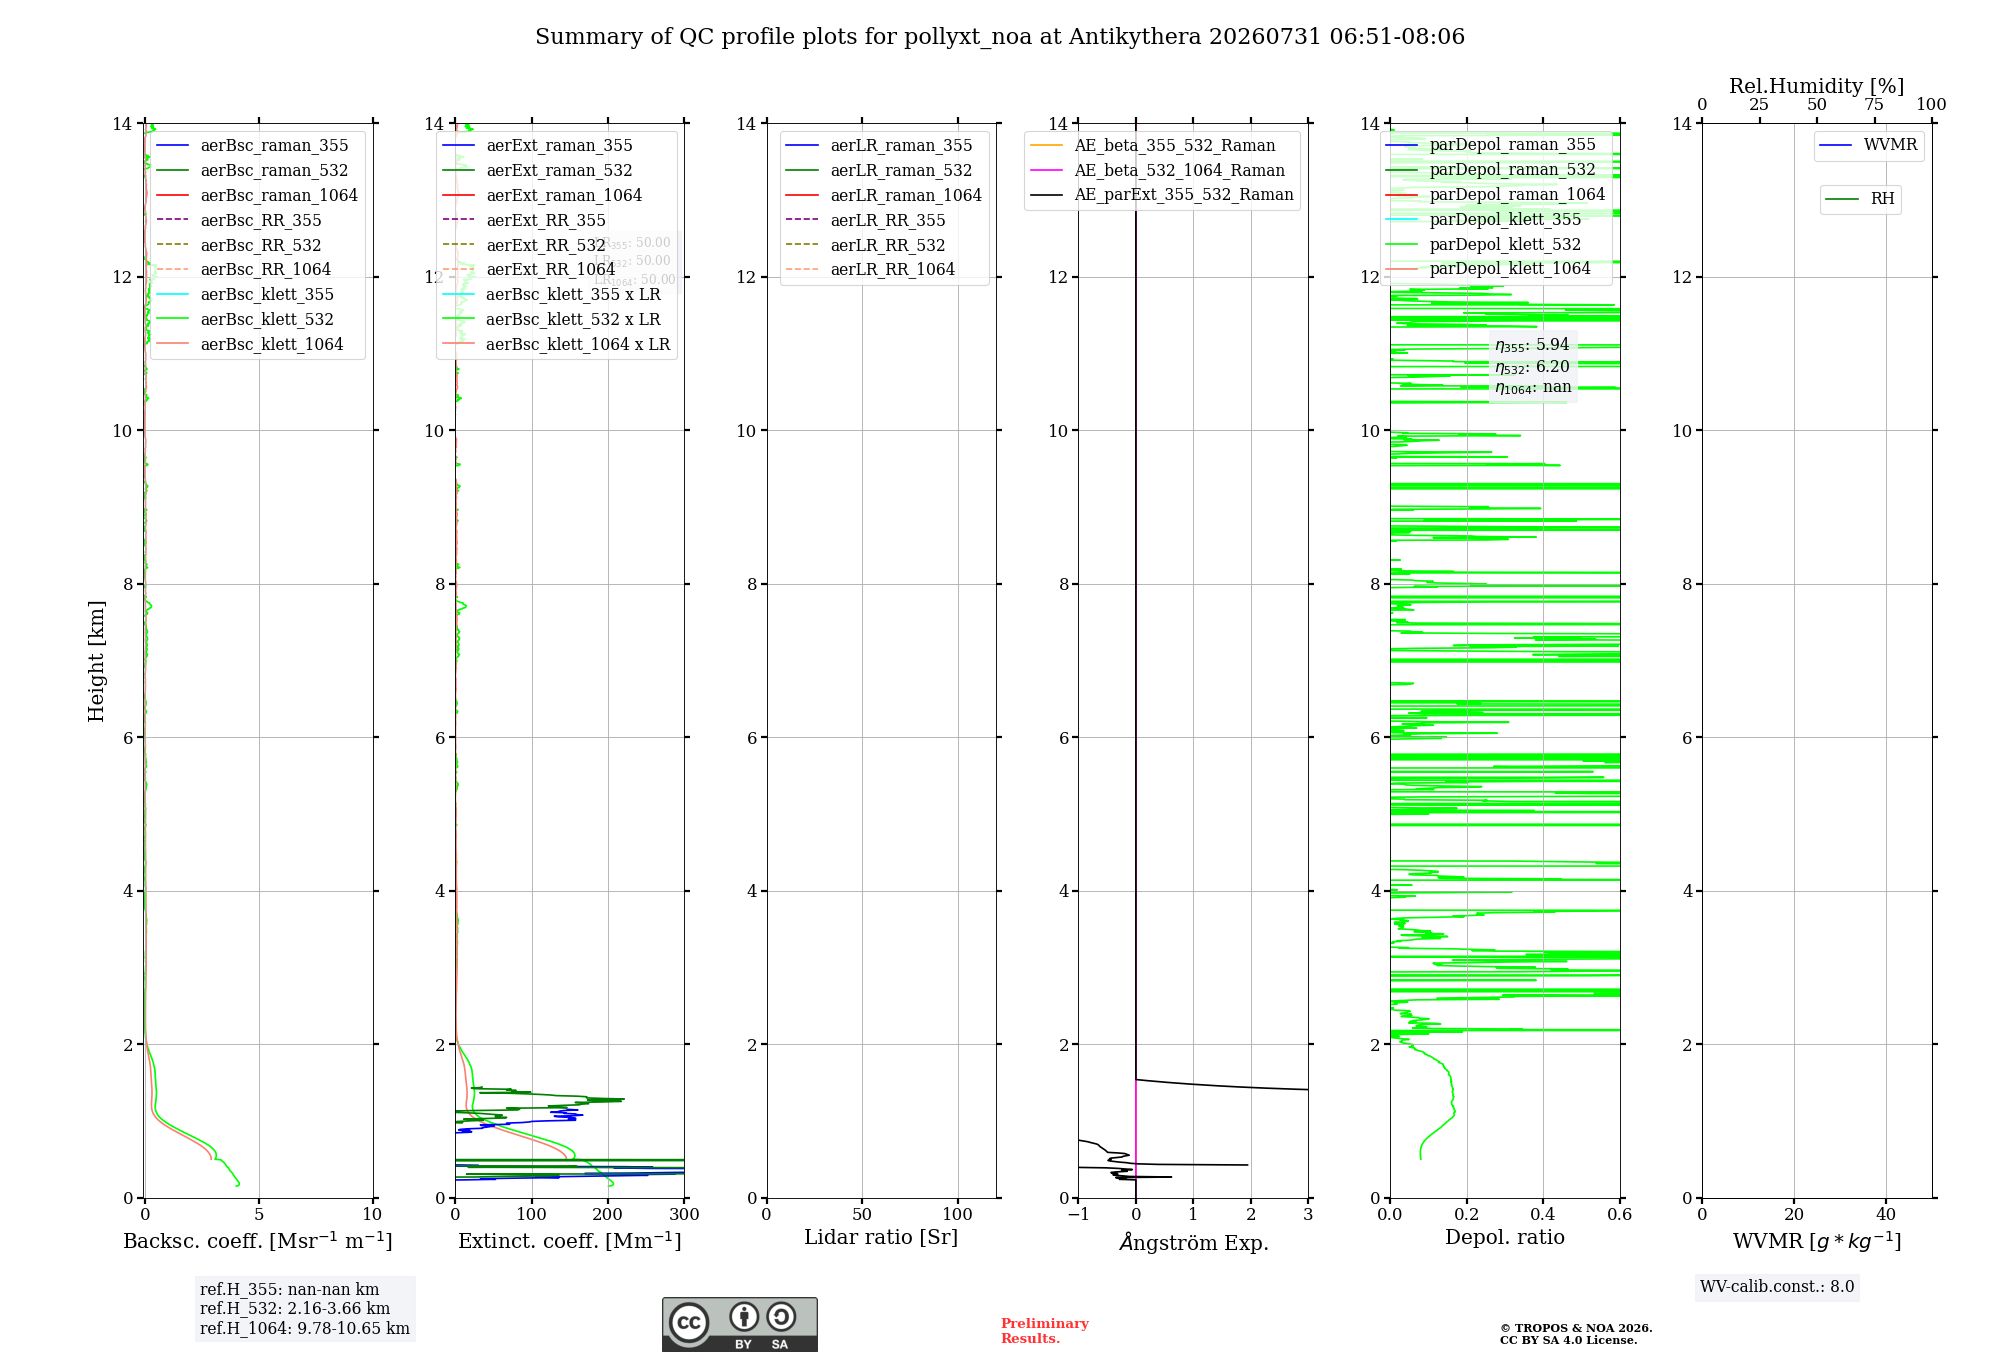Select legend entry aerLR_raman_1064
This screenshot has width=2000, height=1360.
click(x=884, y=195)
